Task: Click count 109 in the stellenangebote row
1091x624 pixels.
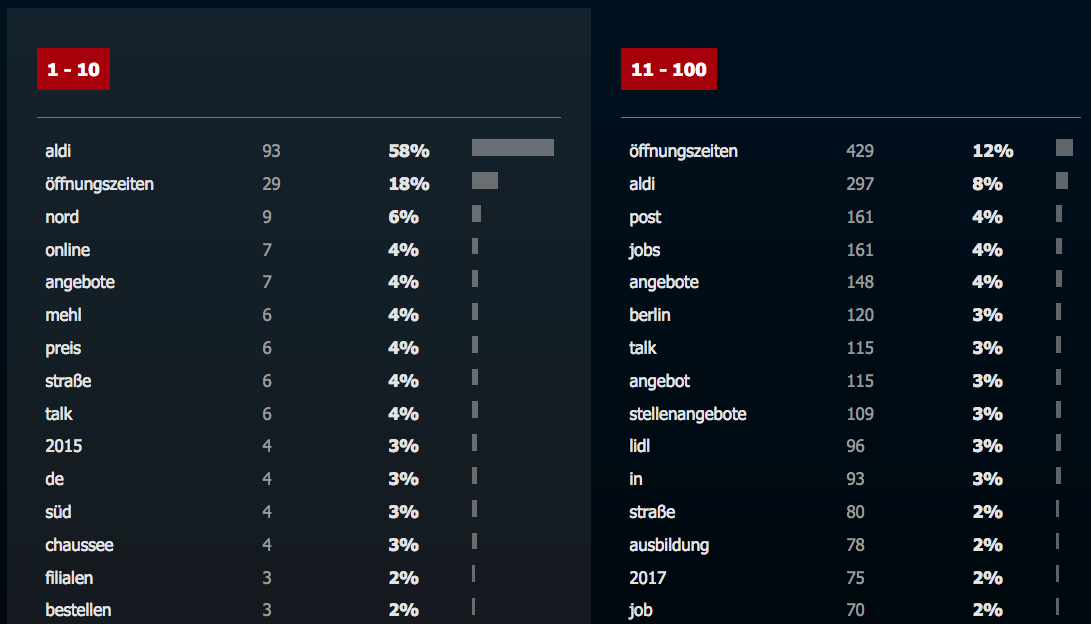Action: [x=860, y=414]
